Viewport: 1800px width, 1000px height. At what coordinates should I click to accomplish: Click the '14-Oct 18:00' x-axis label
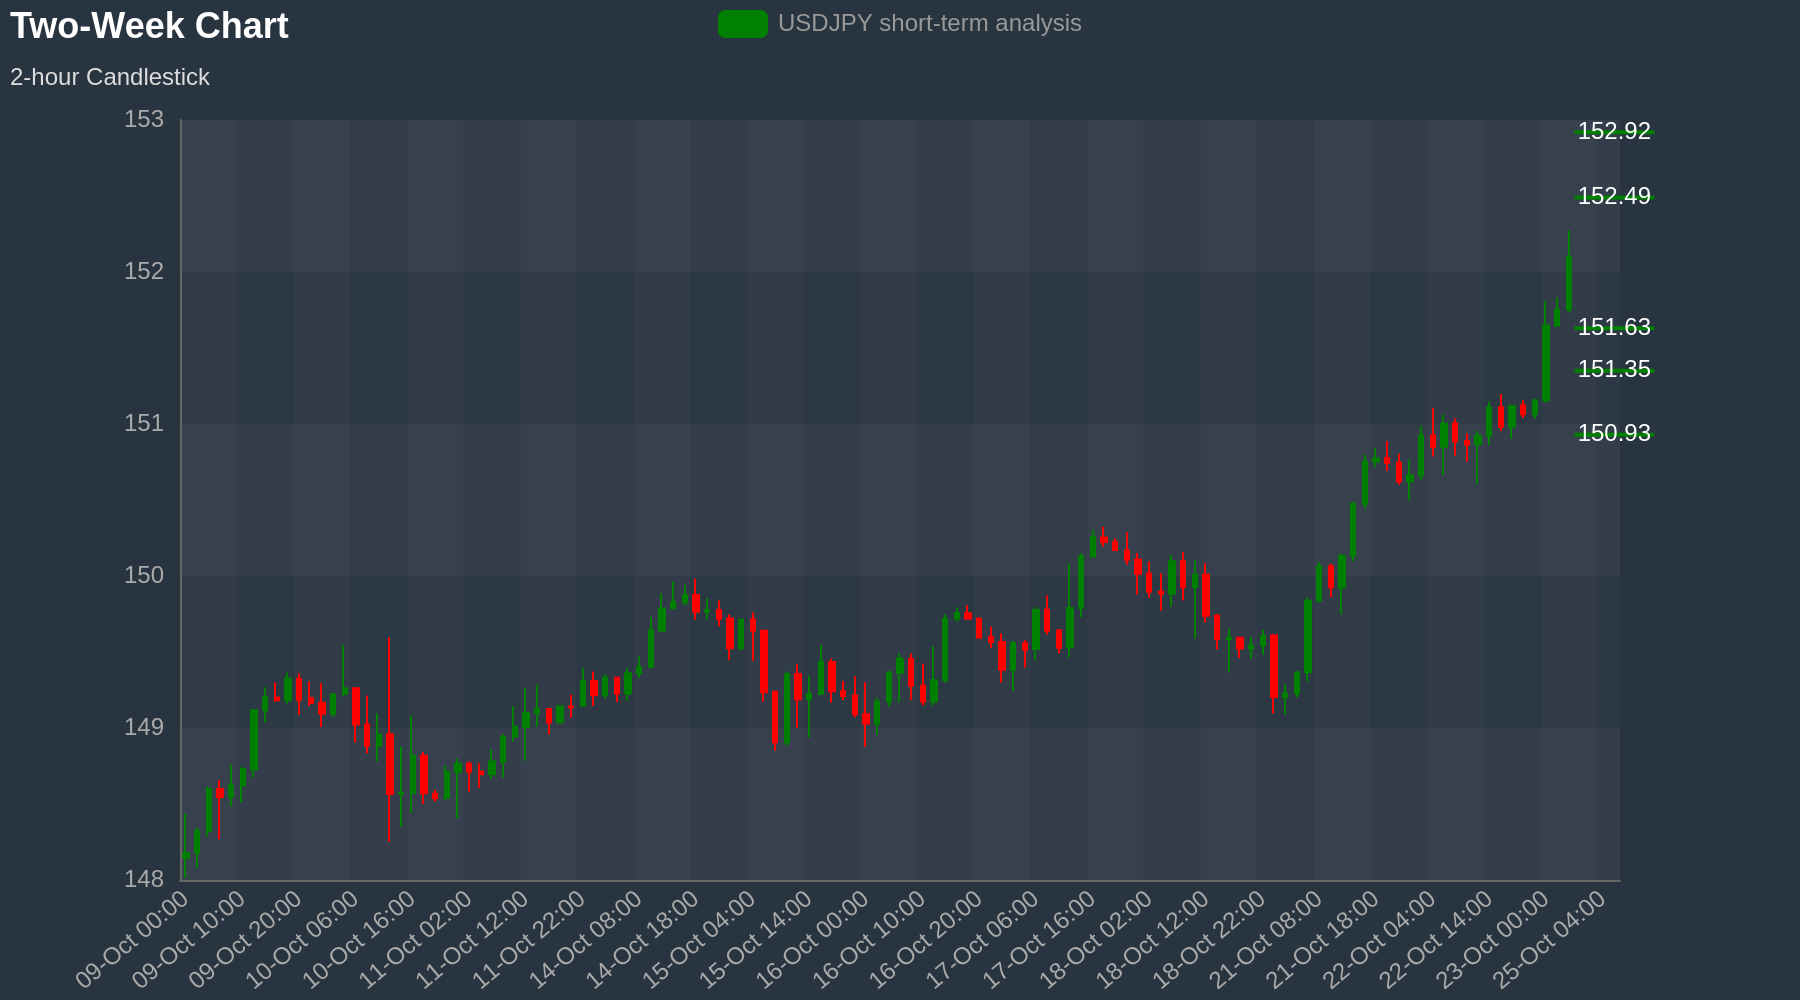click(643, 940)
